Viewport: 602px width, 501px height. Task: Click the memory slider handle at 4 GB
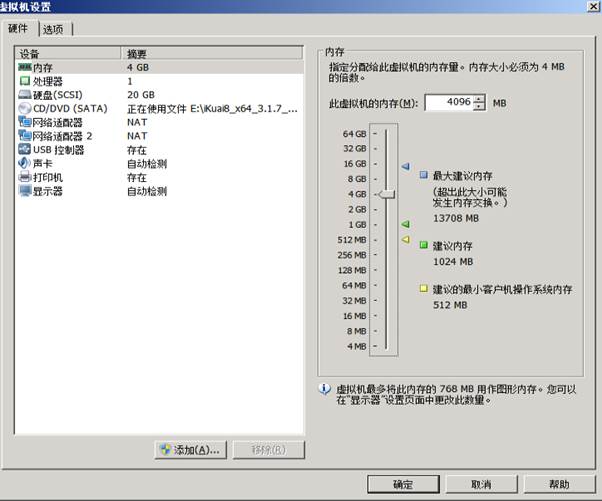point(386,194)
